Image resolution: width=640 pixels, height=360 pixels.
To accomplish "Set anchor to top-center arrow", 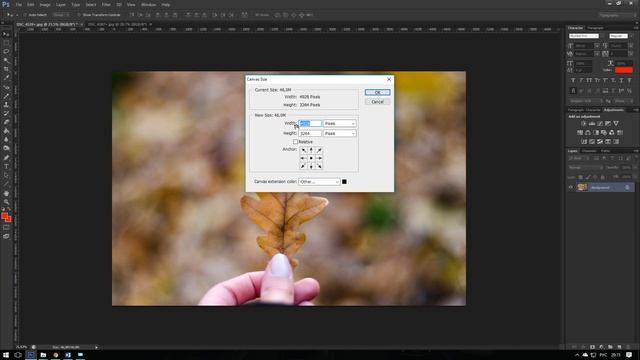I will pyautogui.click(x=311, y=150).
